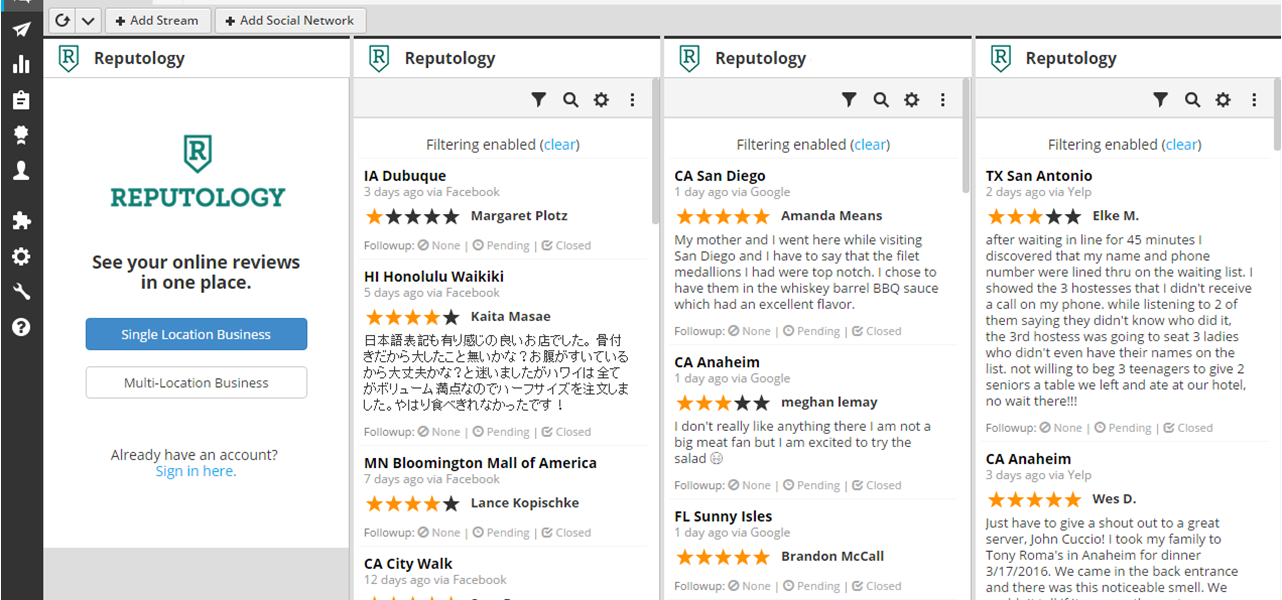1282x600 pixels.
Task: Open Help question mark icon in sidebar
Action: click(x=21, y=327)
